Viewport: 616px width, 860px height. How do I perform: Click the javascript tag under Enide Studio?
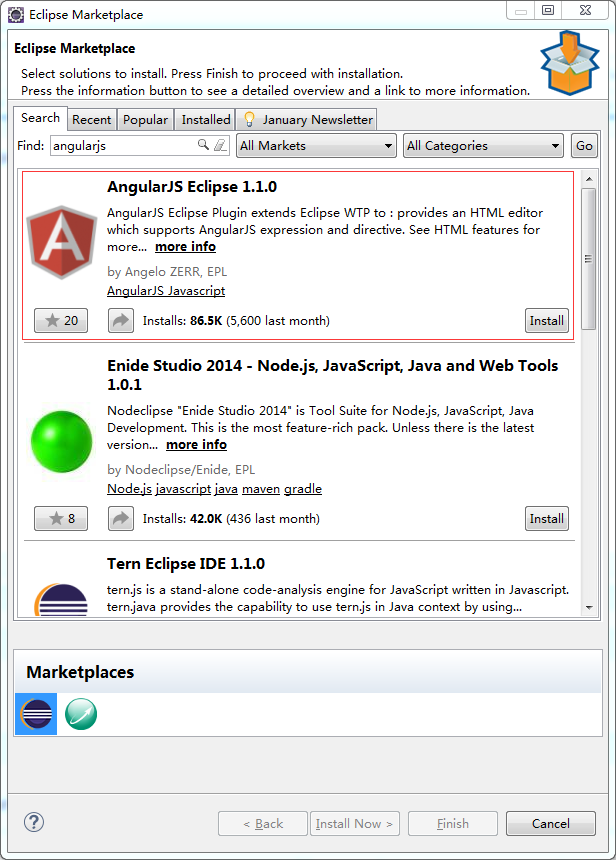[183, 489]
